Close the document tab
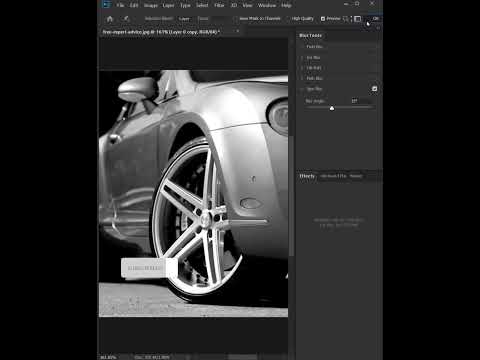 pos(238,31)
